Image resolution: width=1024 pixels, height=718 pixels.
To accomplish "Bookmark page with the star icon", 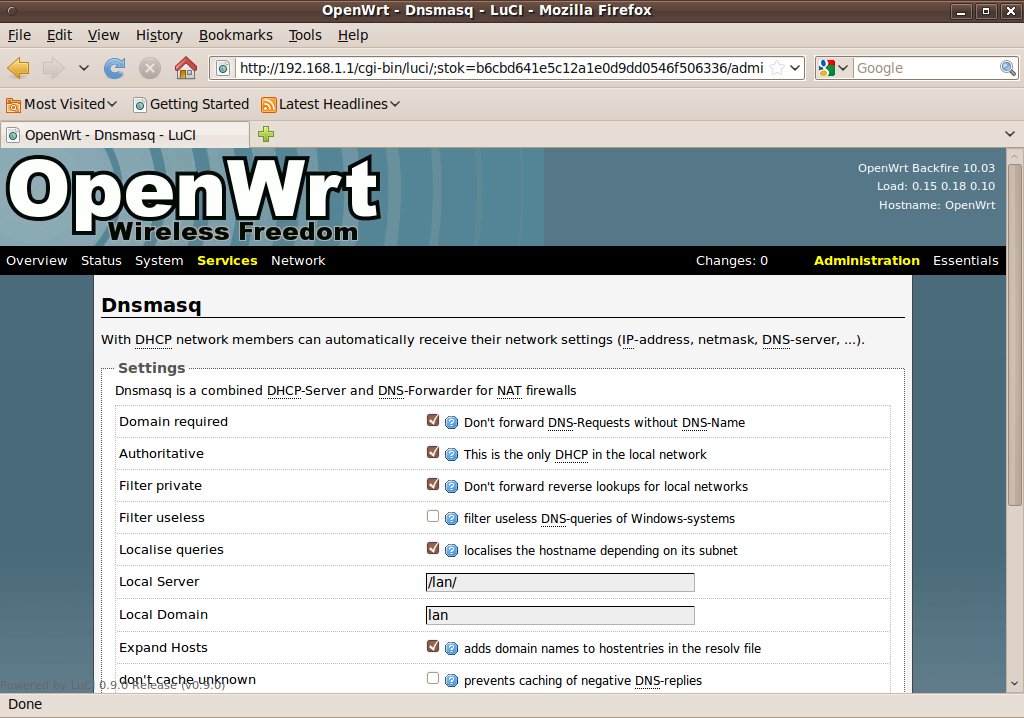I will click(x=777, y=68).
